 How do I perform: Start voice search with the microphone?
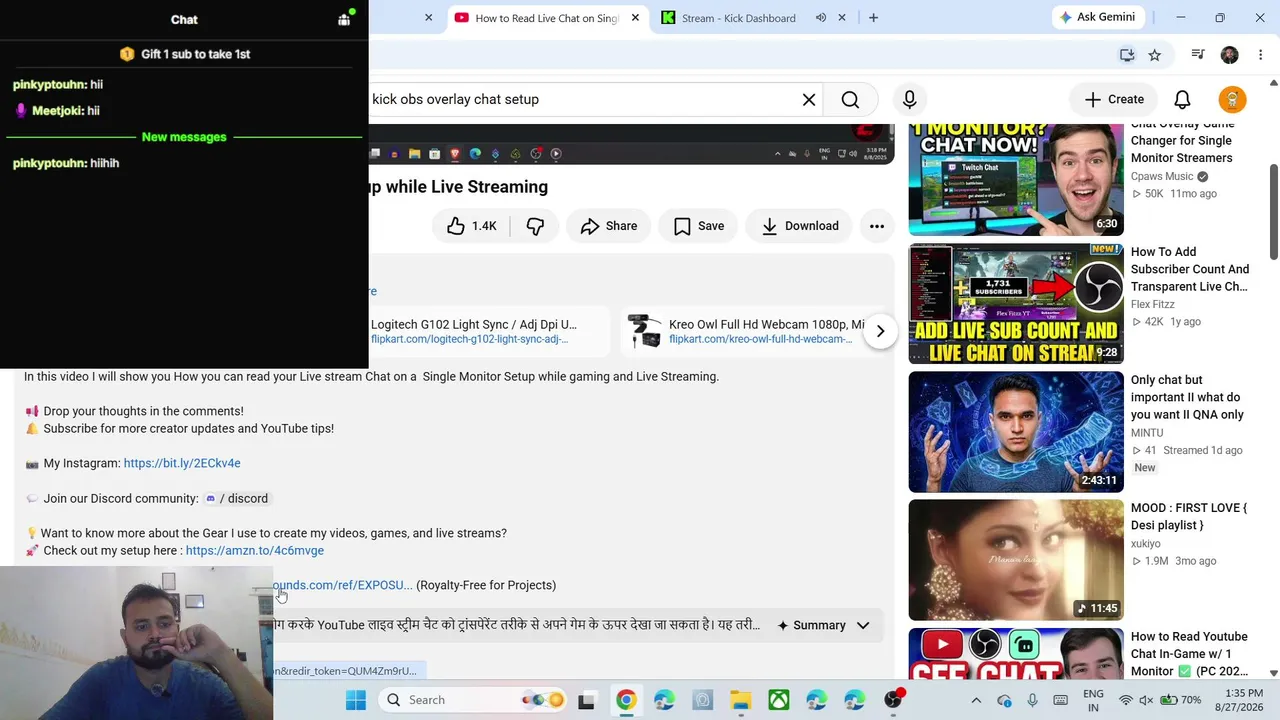910,99
